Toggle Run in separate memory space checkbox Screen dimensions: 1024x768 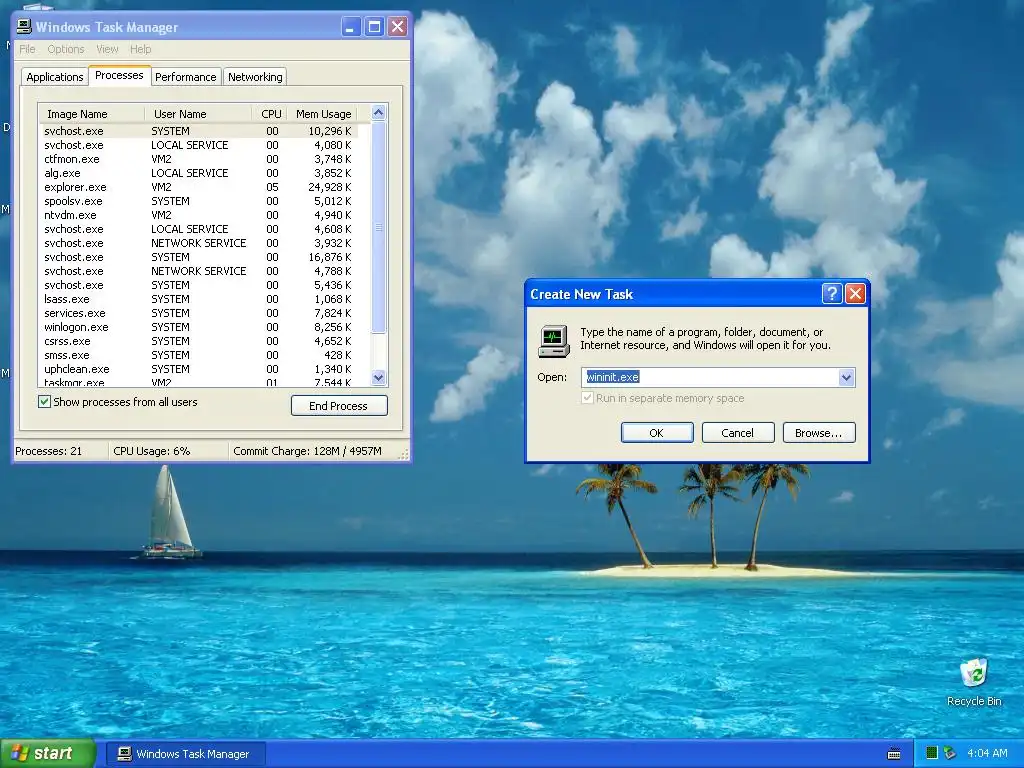587,398
